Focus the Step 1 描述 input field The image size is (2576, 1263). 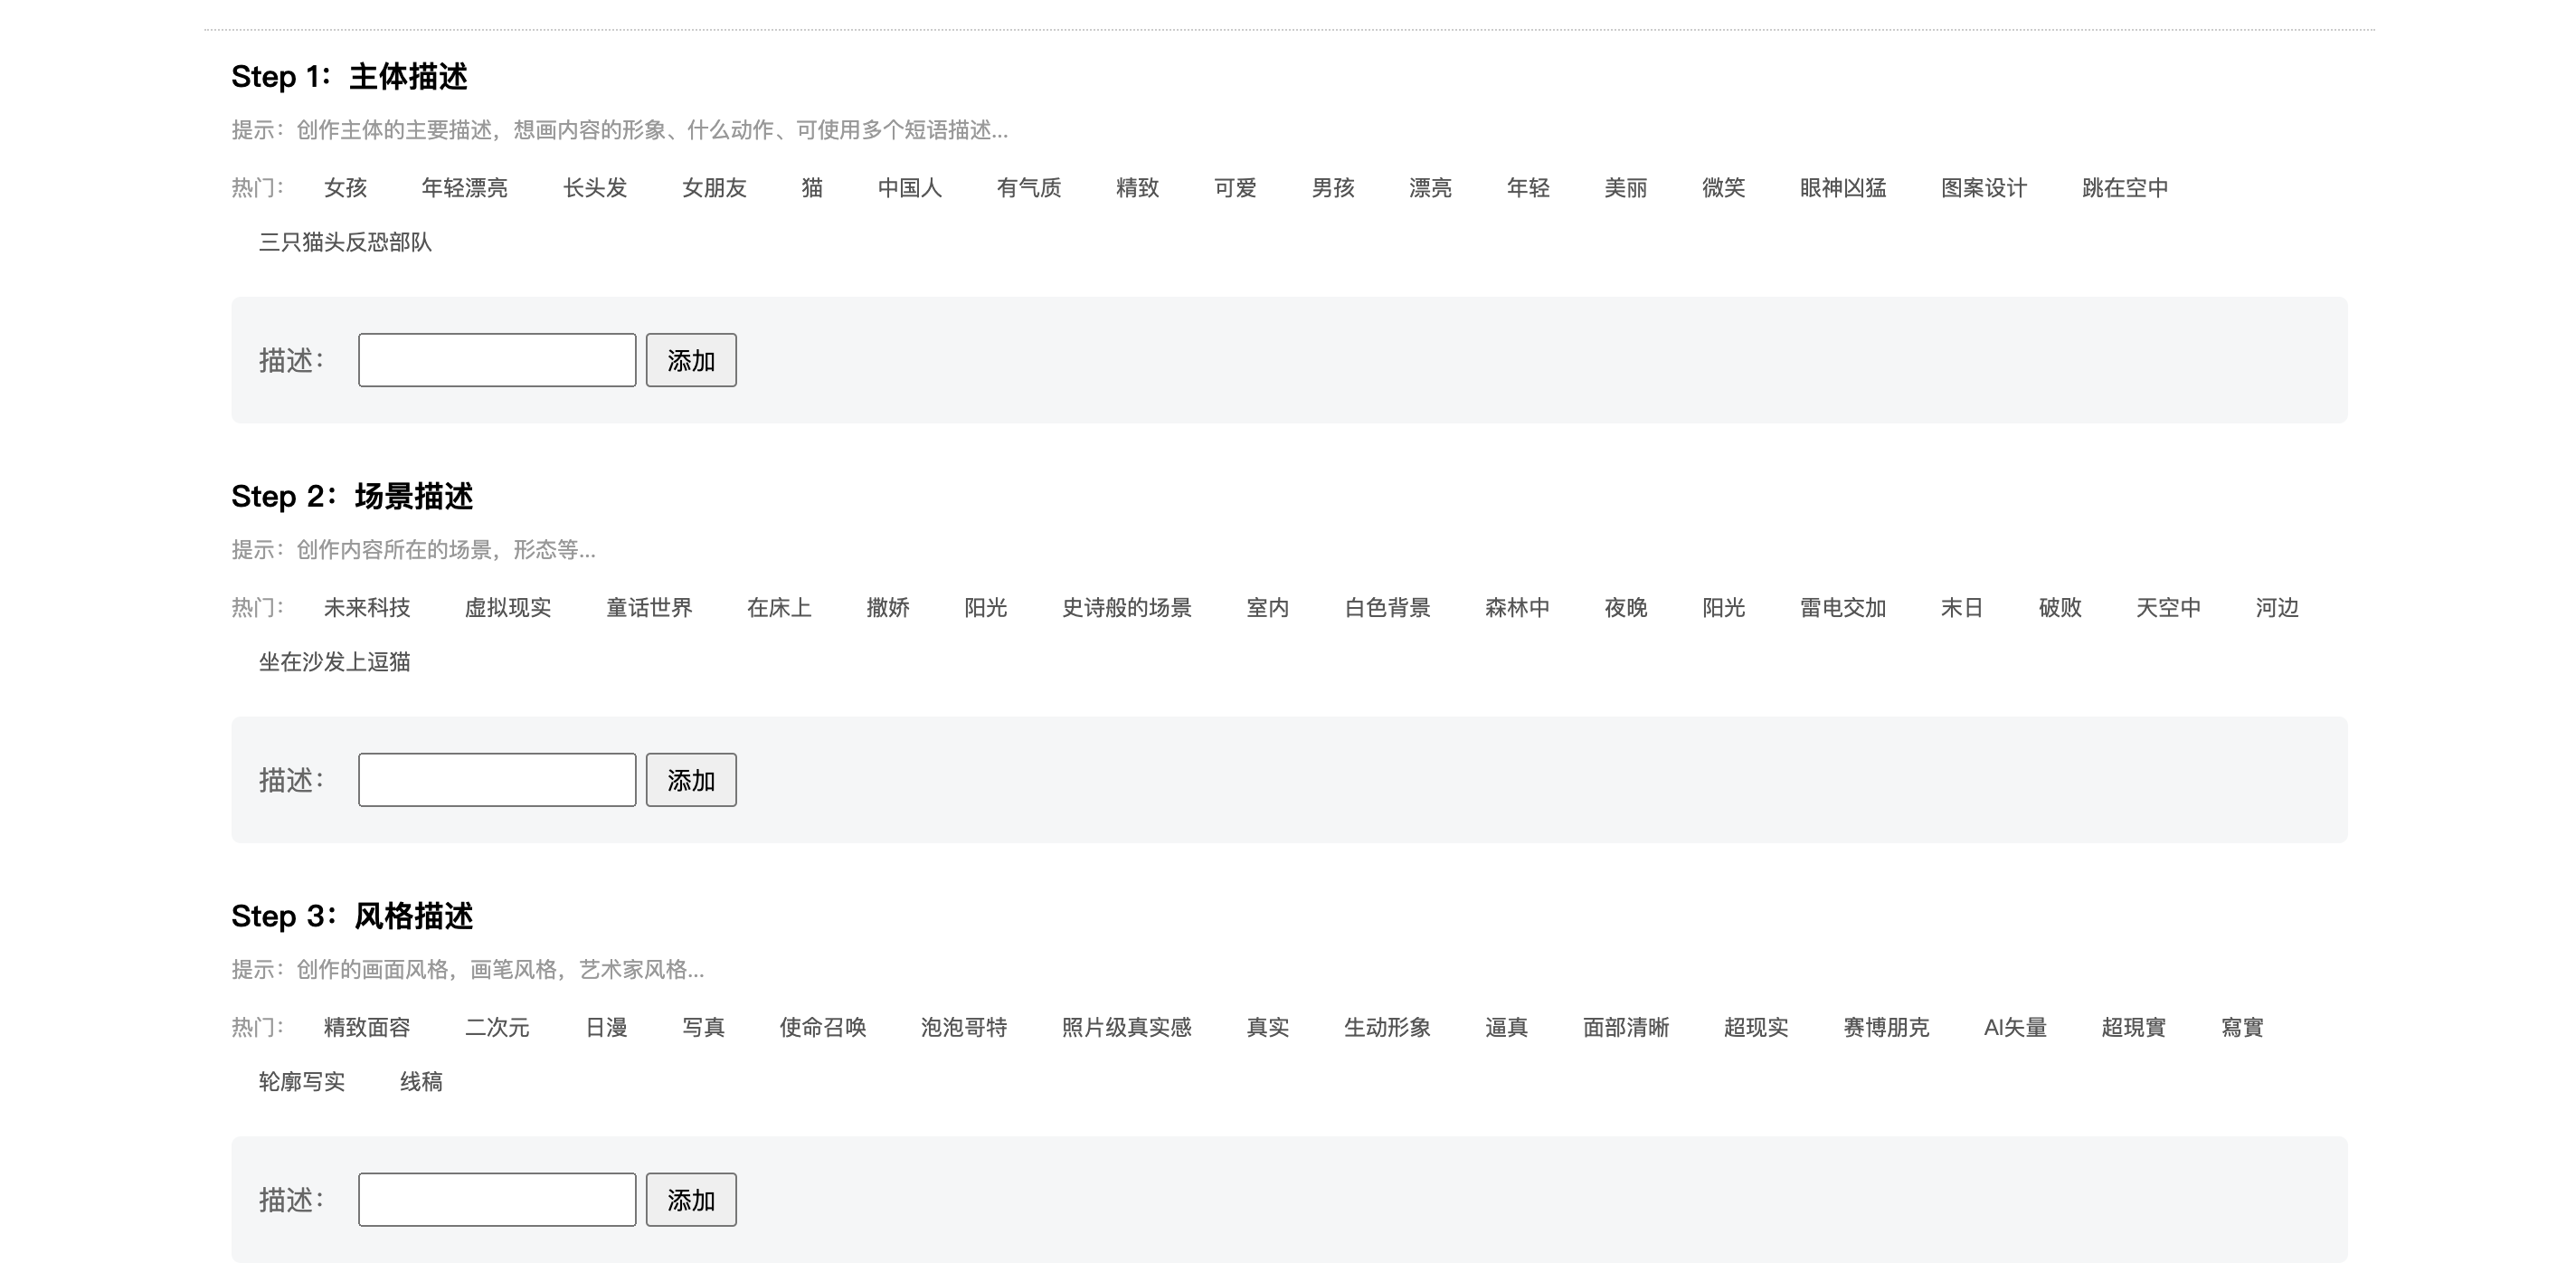pyautogui.click(x=497, y=360)
